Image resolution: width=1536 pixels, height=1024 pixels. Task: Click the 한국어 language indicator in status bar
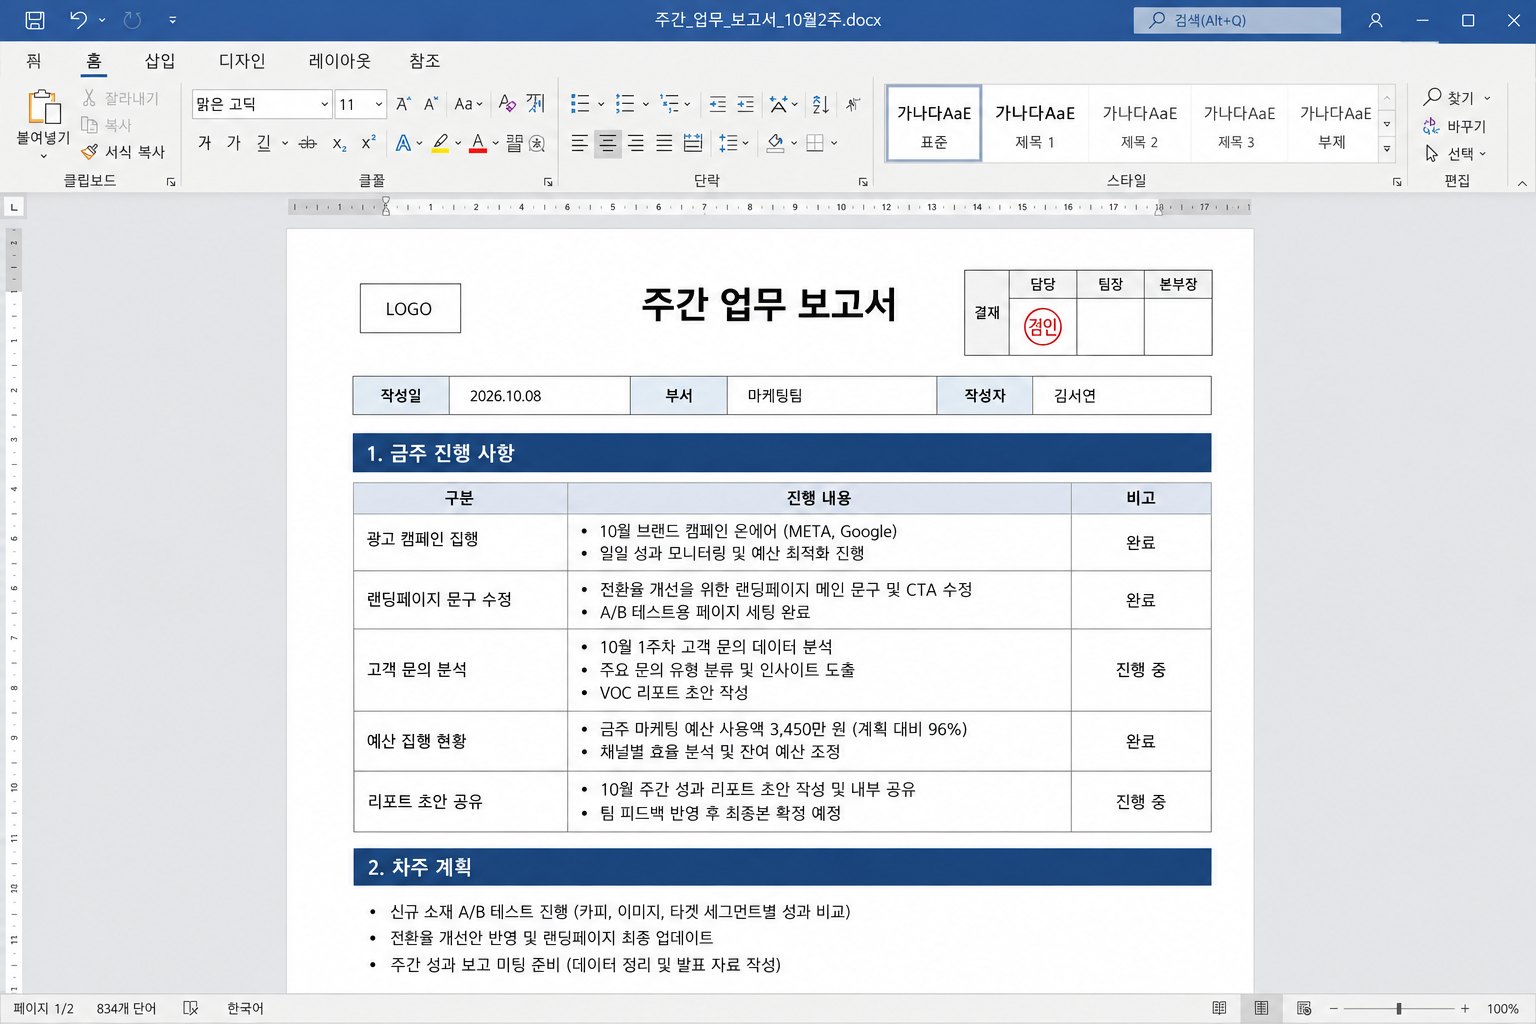[x=245, y=1008]
